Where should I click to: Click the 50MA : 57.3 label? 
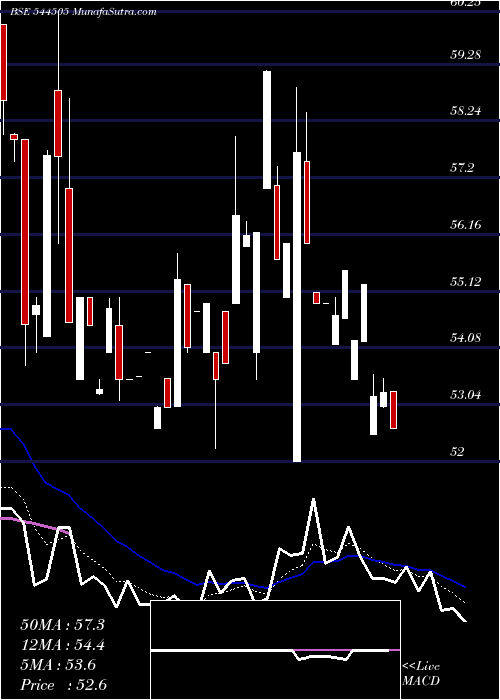[x=62, y=625]
